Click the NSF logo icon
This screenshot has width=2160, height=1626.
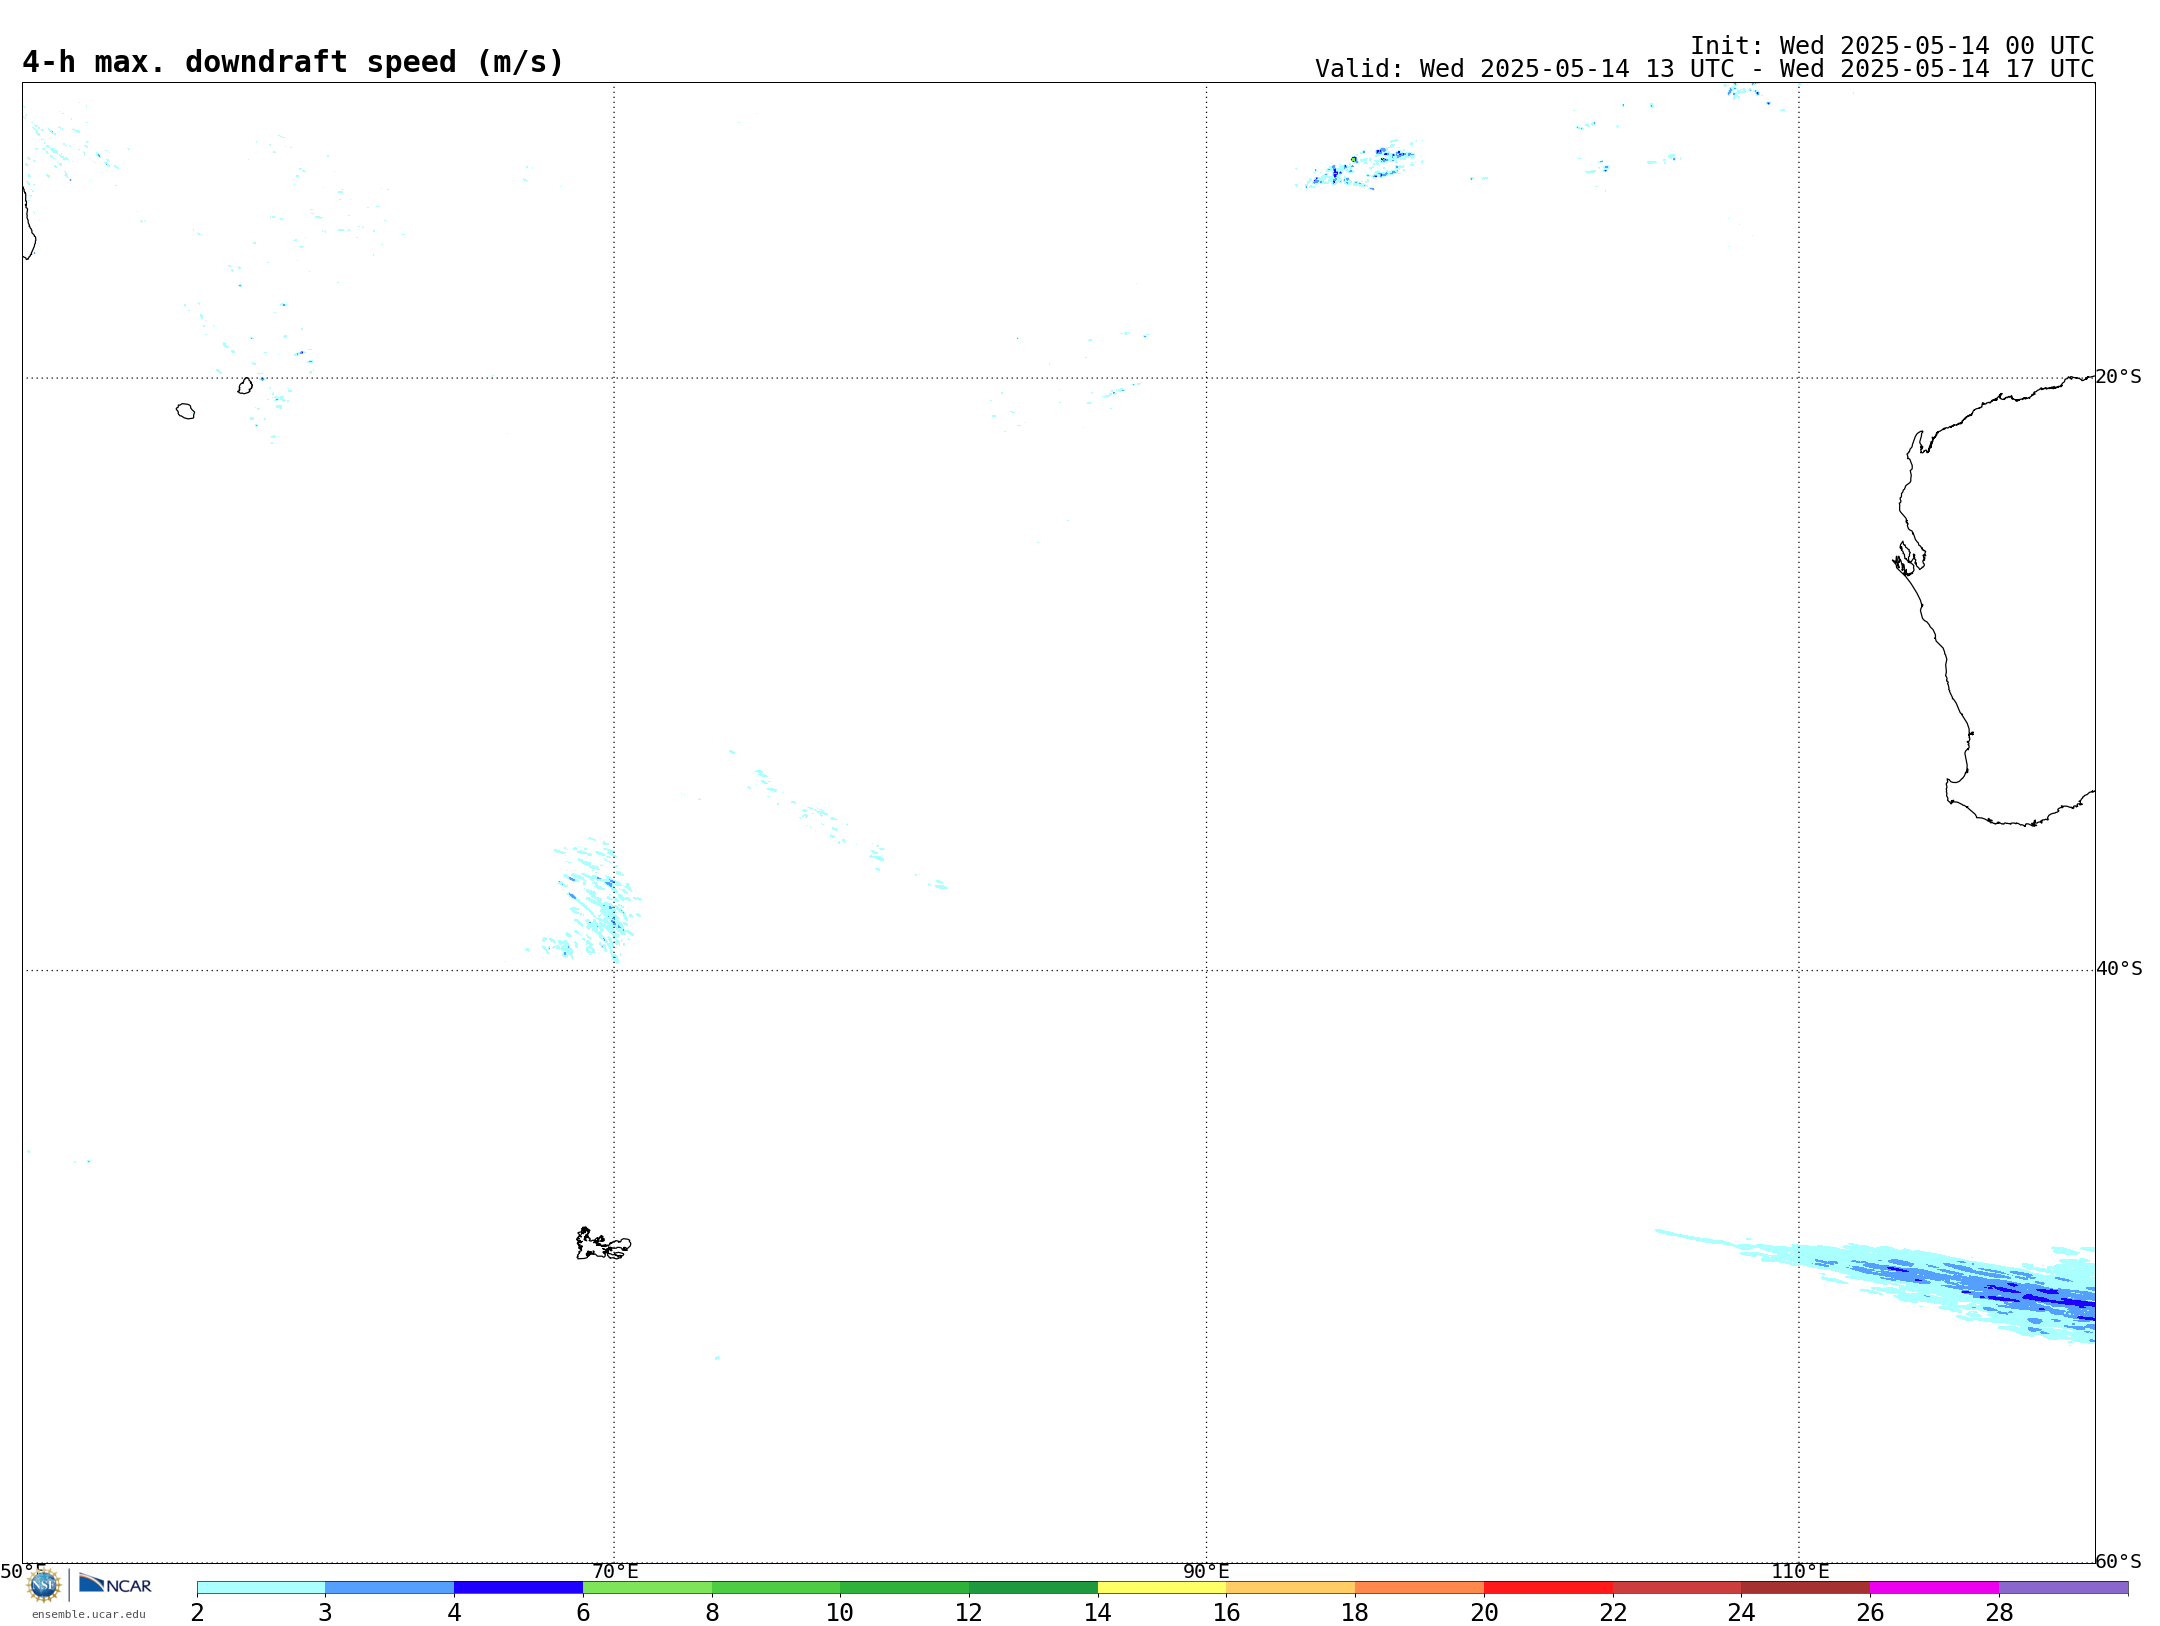coord(44,1585)
